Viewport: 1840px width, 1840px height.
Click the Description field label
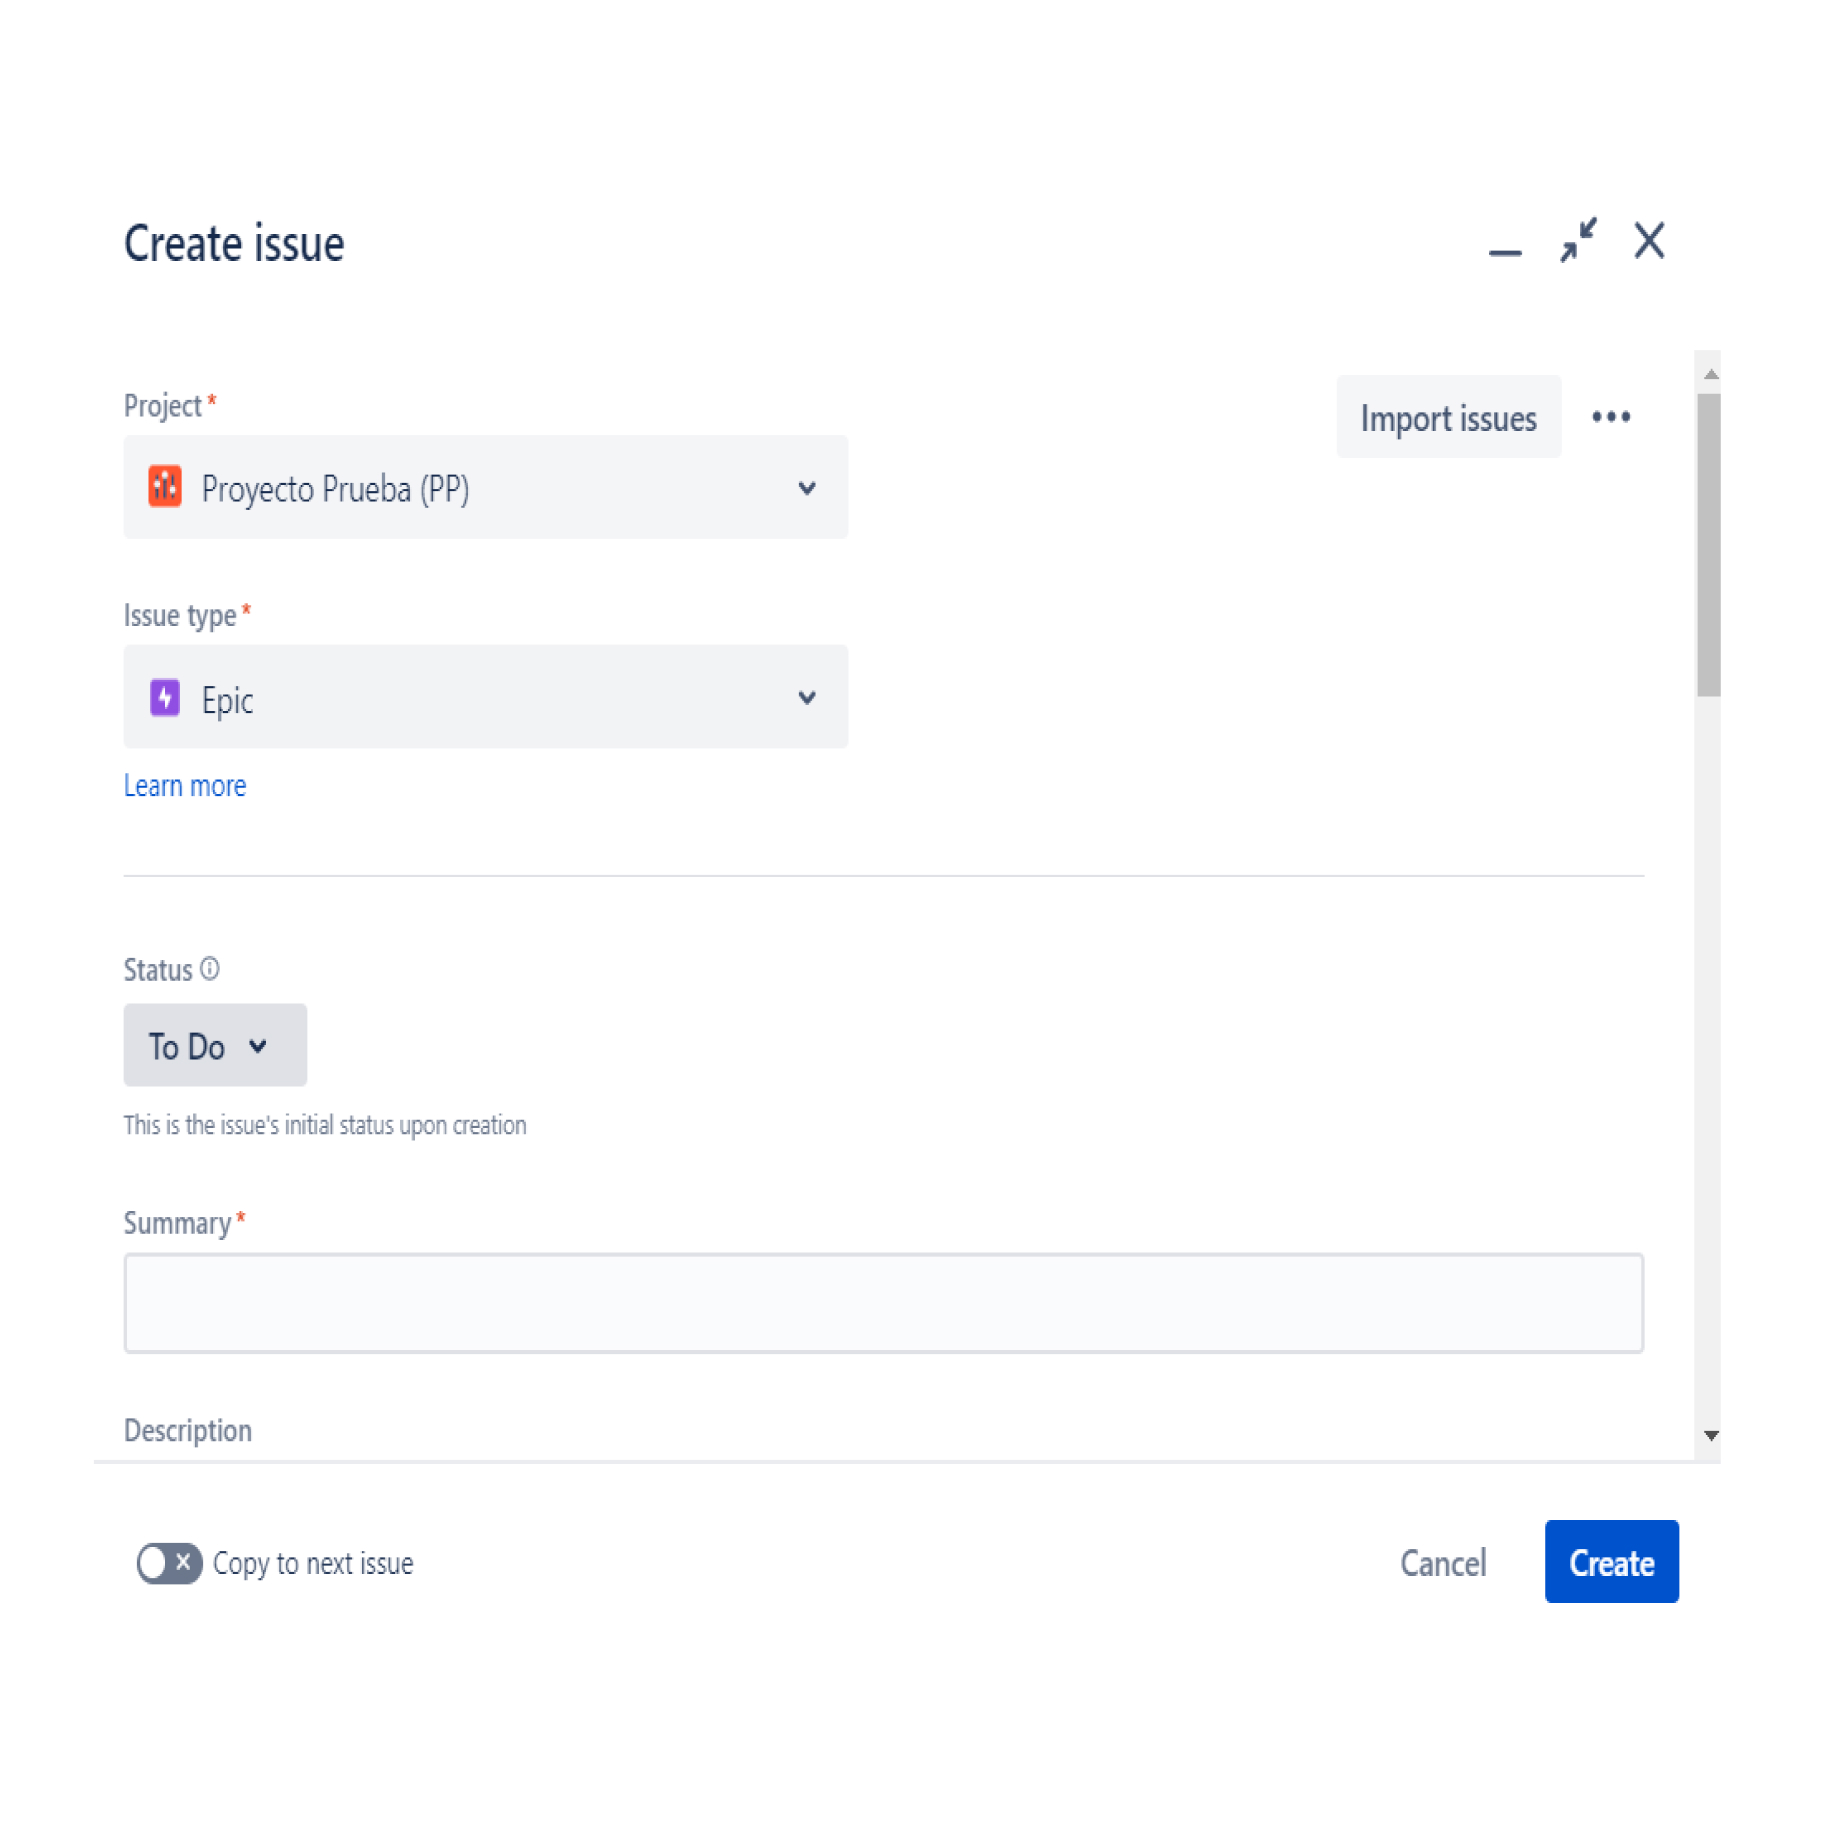pyautogui.click(x=188, y=1430)
